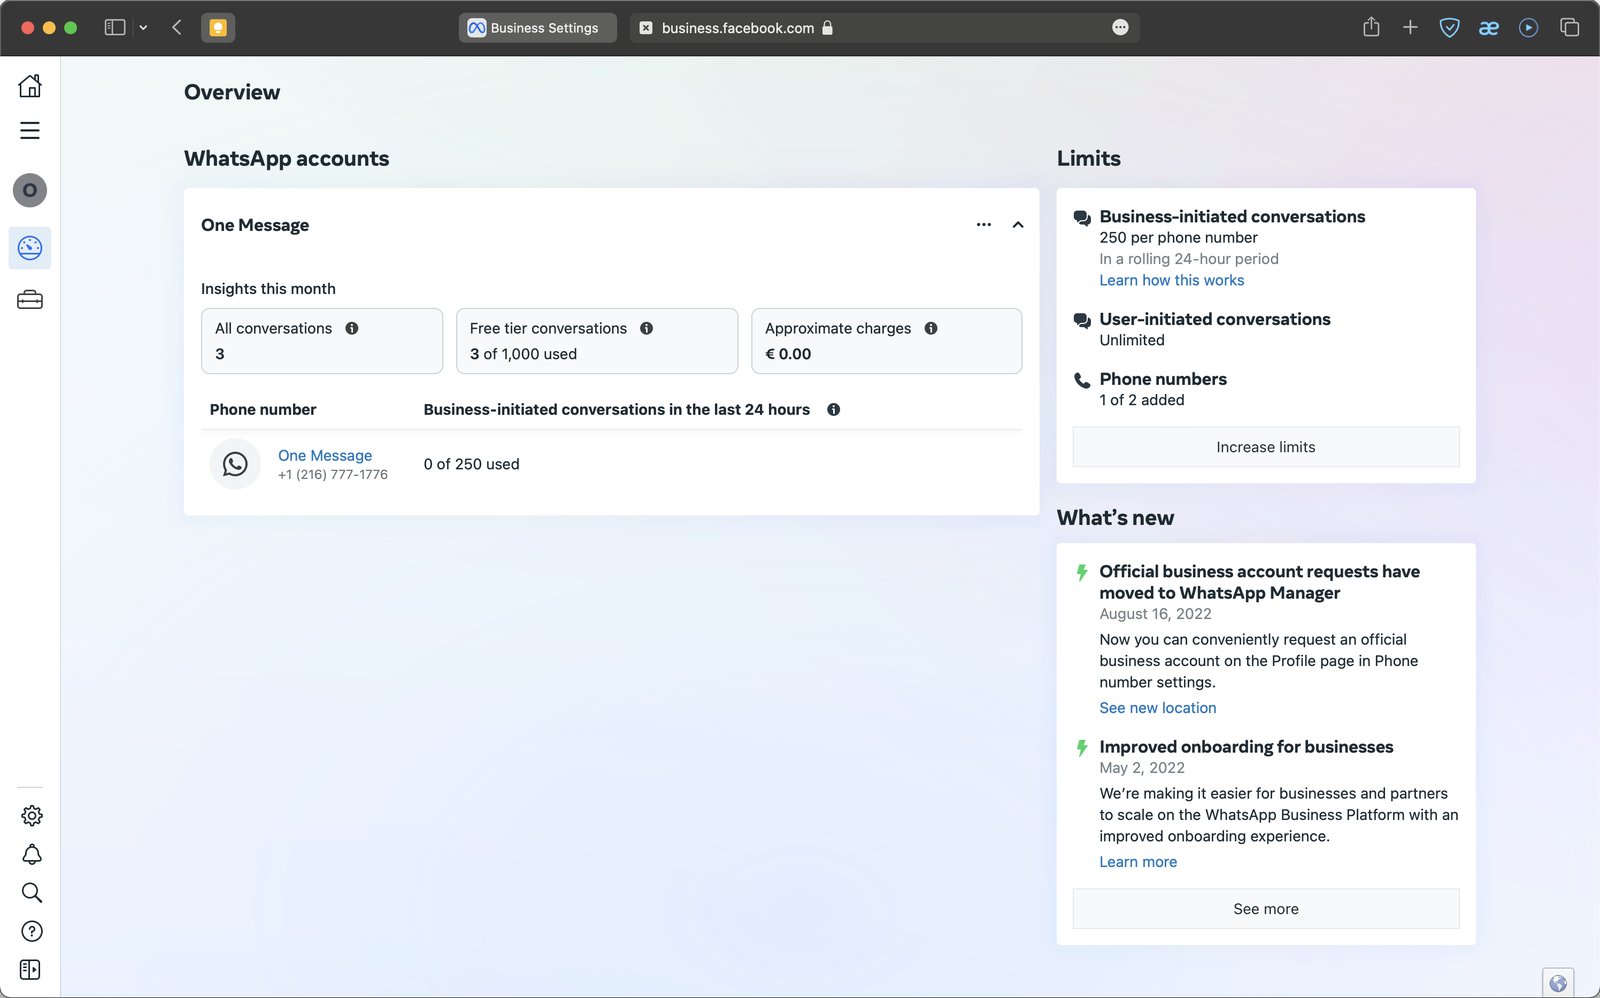Open Safari sidebar dropdown chevron
1600x998 pixels.
pos(143,28)
